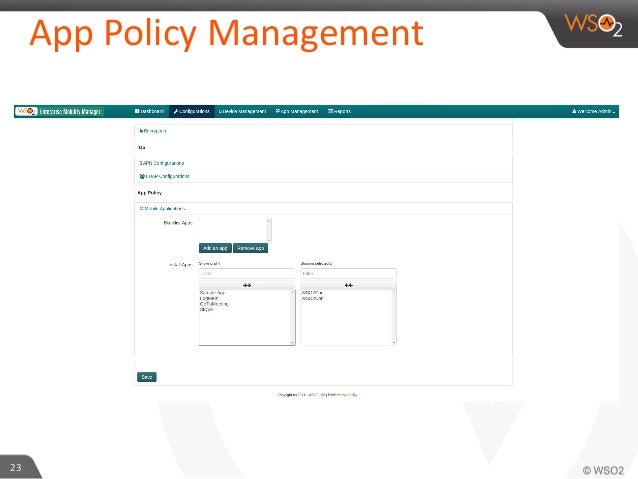Select the Configurations tab

tap(191, 111)
